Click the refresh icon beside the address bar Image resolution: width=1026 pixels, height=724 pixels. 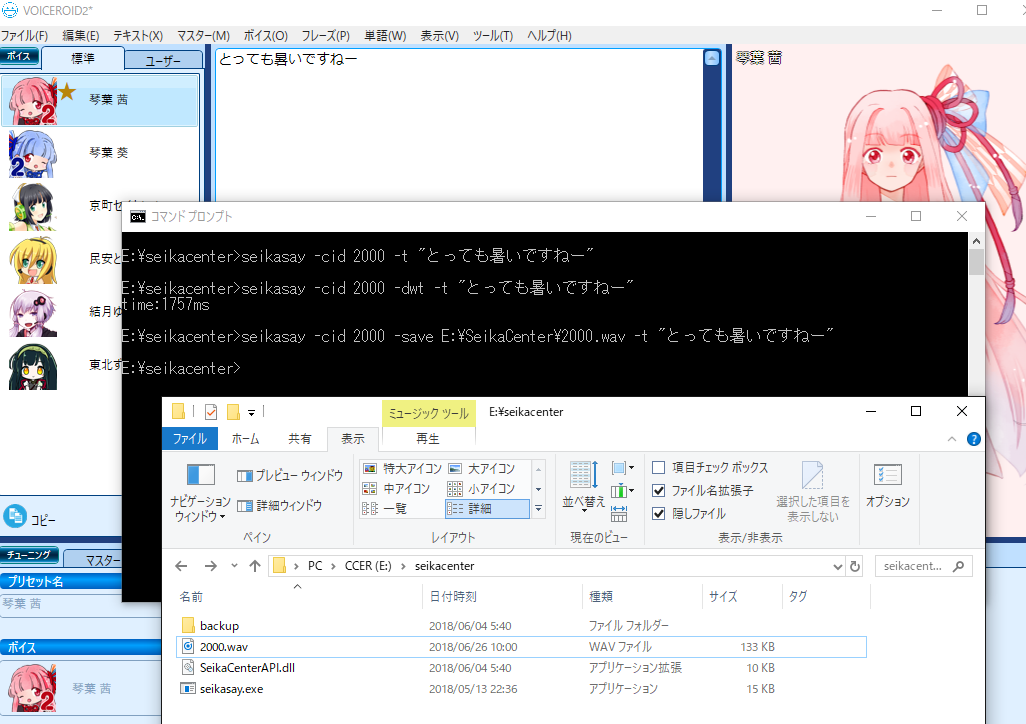(x=854, y=566)
